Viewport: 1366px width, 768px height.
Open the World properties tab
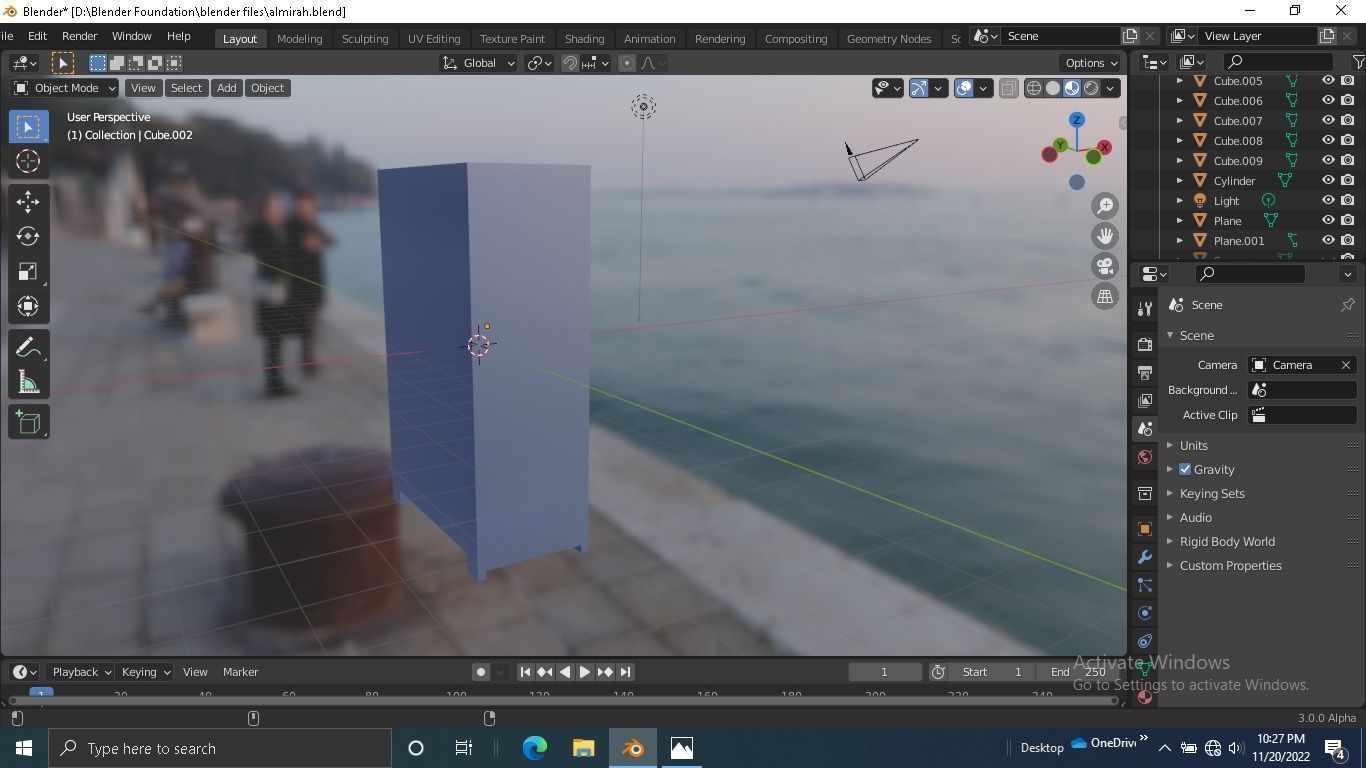click(x=1145, y=457)
